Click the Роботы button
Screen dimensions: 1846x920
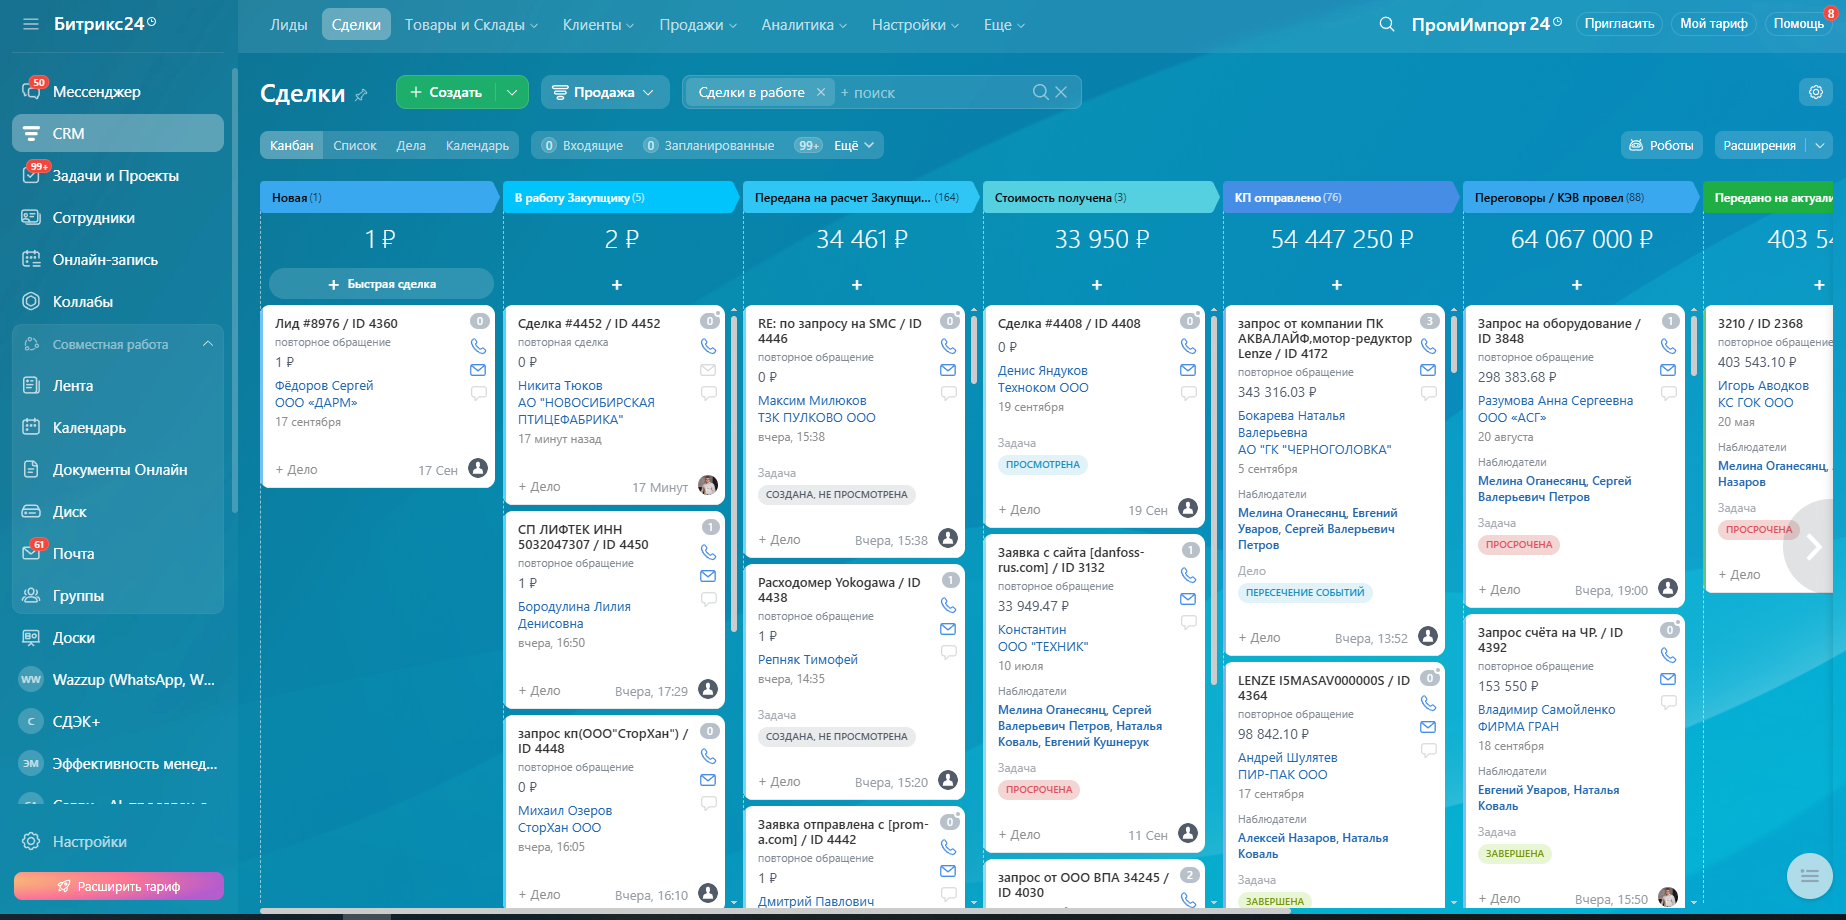pos(1661,146)
